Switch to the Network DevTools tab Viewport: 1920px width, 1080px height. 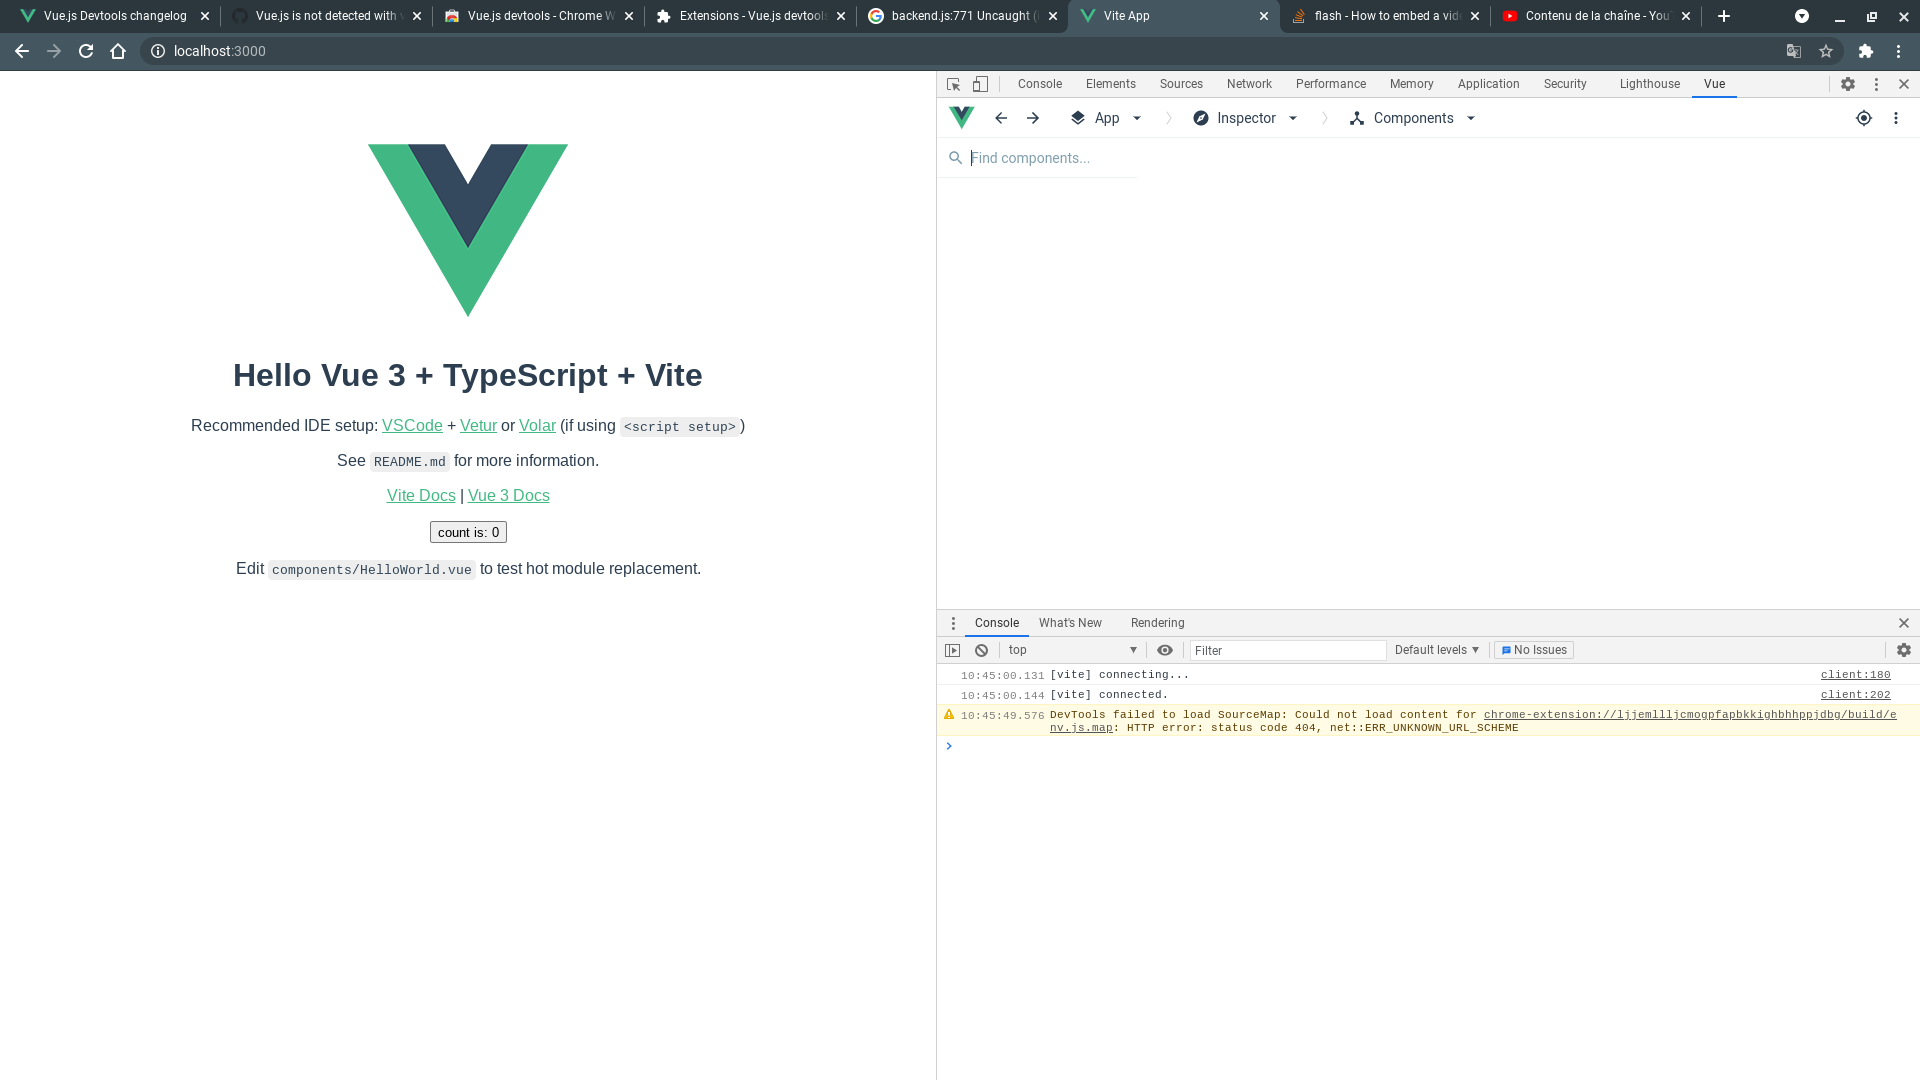tap(1249, 84)
